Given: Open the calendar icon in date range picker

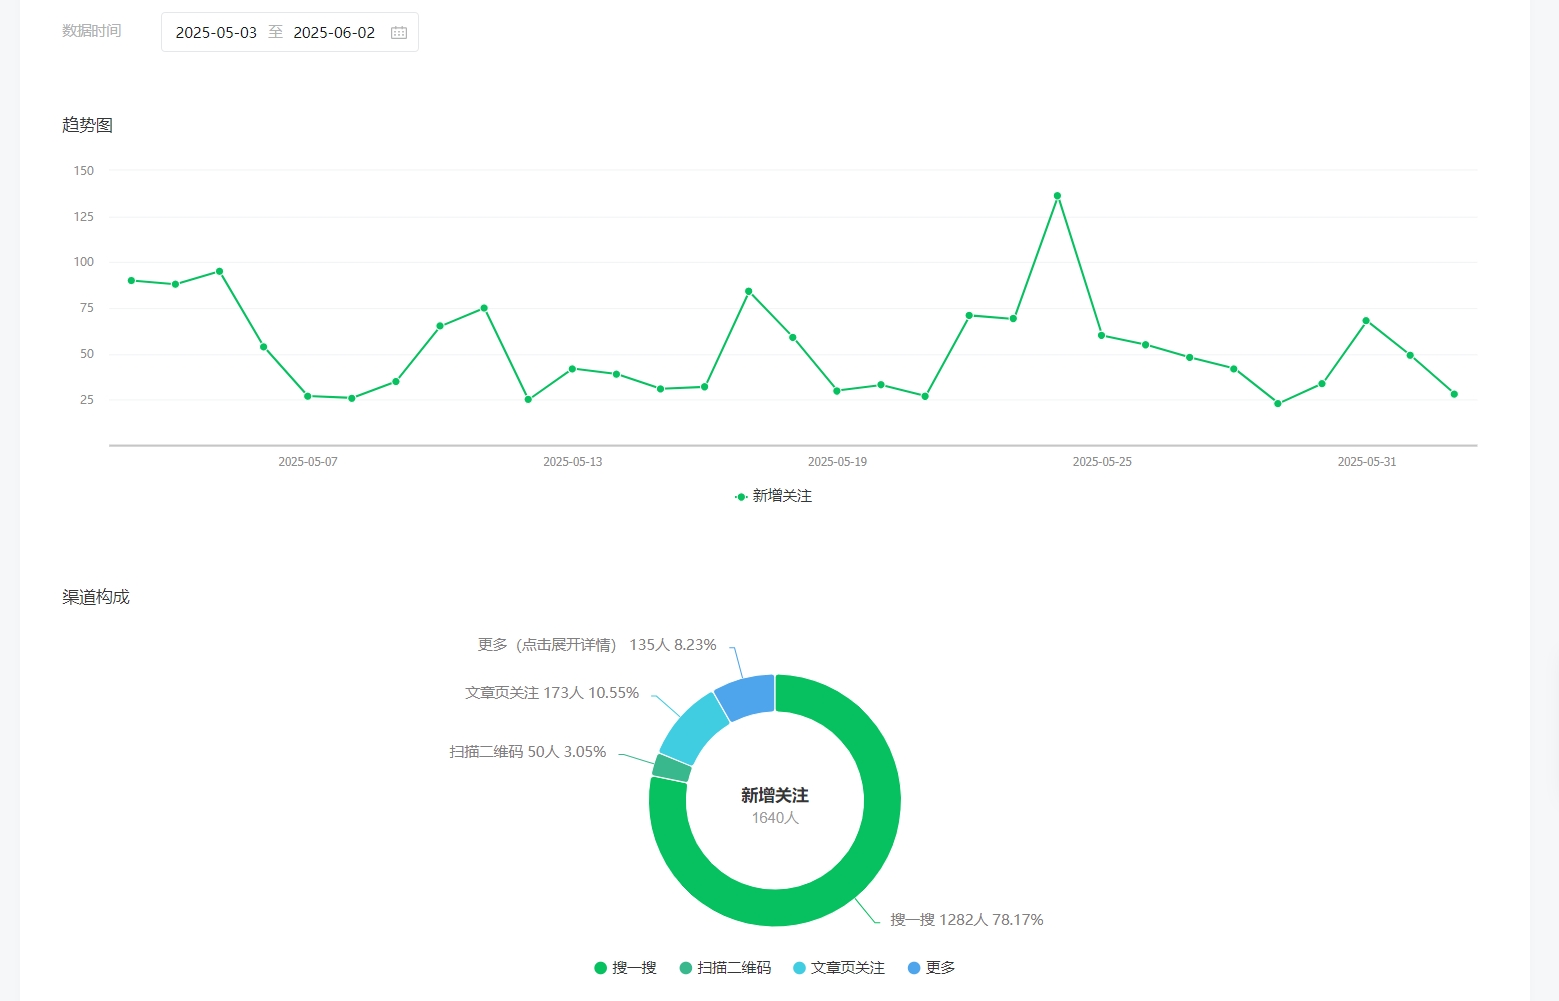Looking at the screenshot, I should point(399,32).
